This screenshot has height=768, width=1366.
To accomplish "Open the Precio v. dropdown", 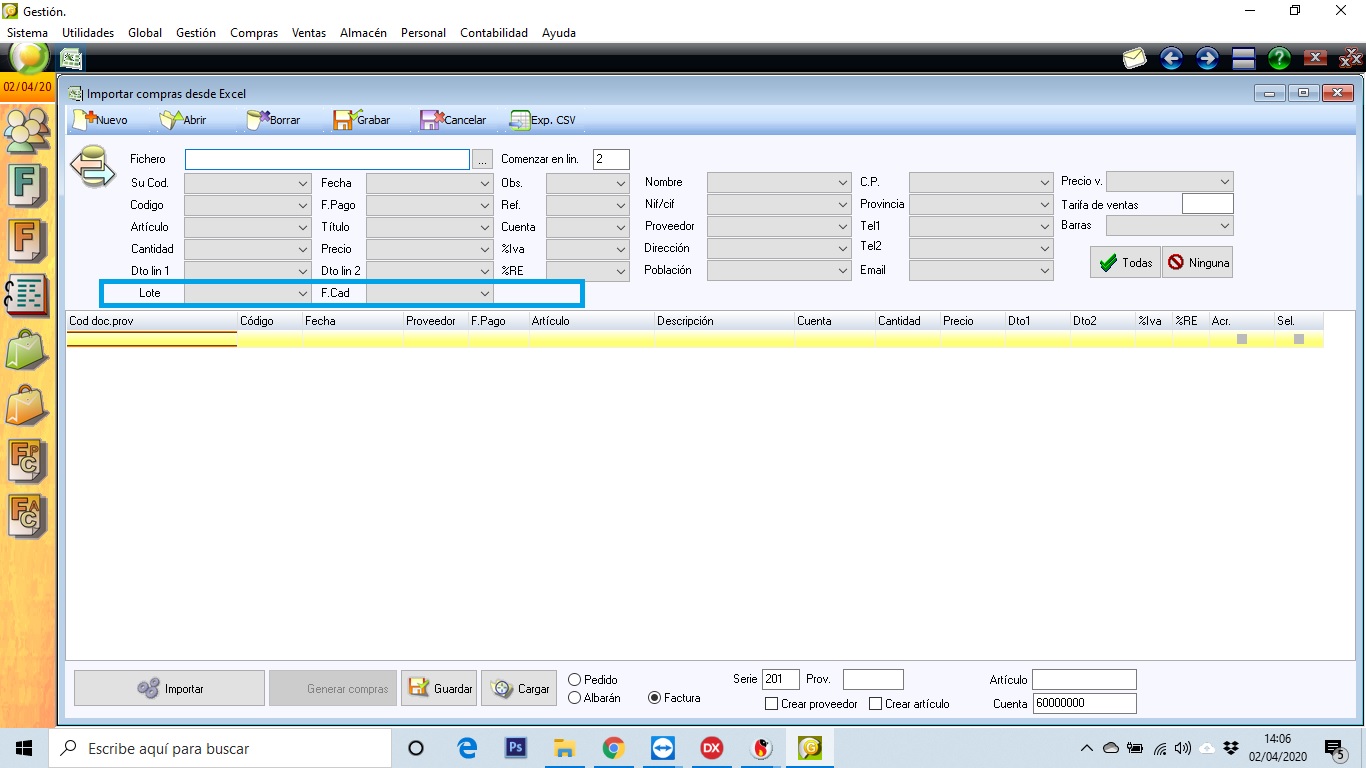I will 1170,181.
